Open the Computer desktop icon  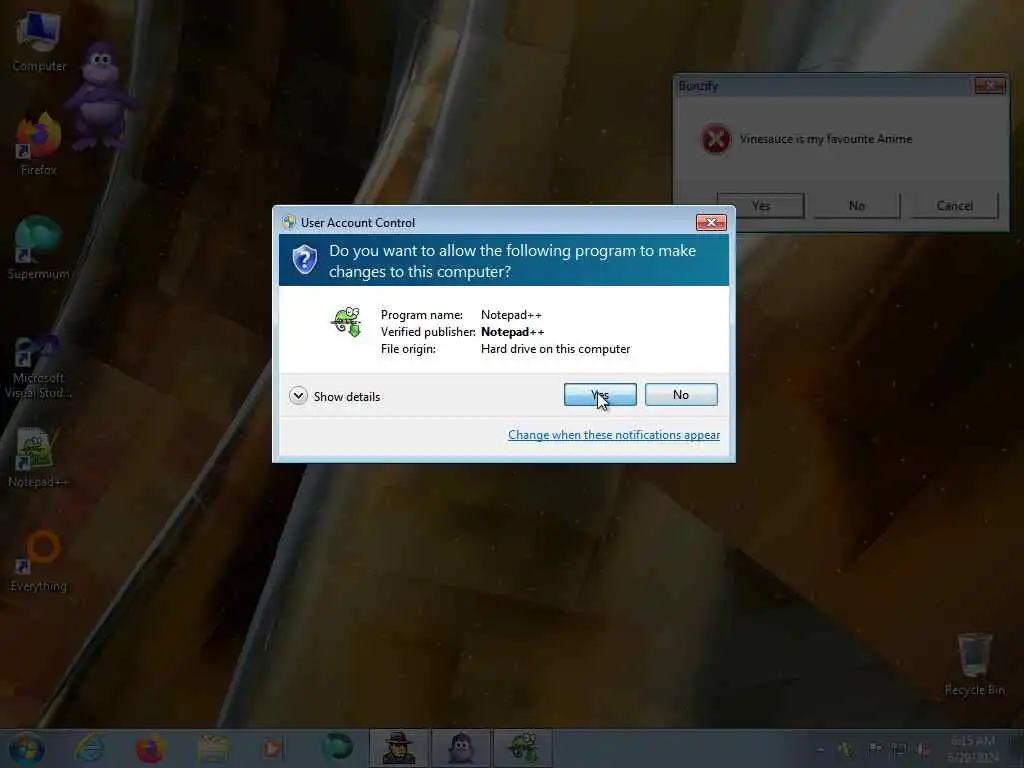39,42
